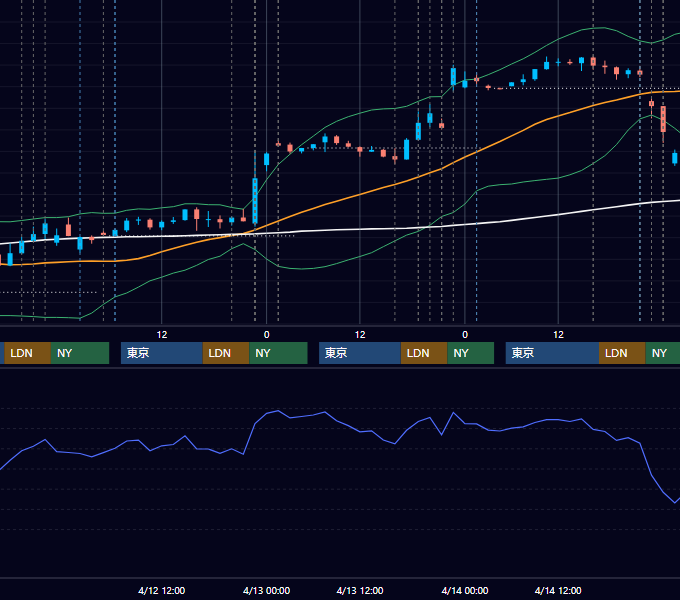Click the 4/13 12:00 date label
The image size is (680, 600).
click(x=360, y=590)
